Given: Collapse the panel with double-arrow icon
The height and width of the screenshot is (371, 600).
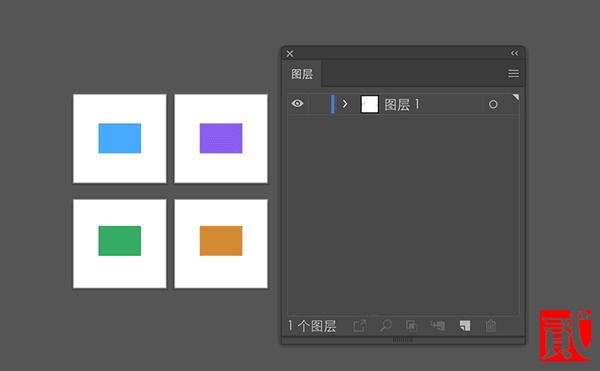Looking at the screenshot, I should (515, 53).
